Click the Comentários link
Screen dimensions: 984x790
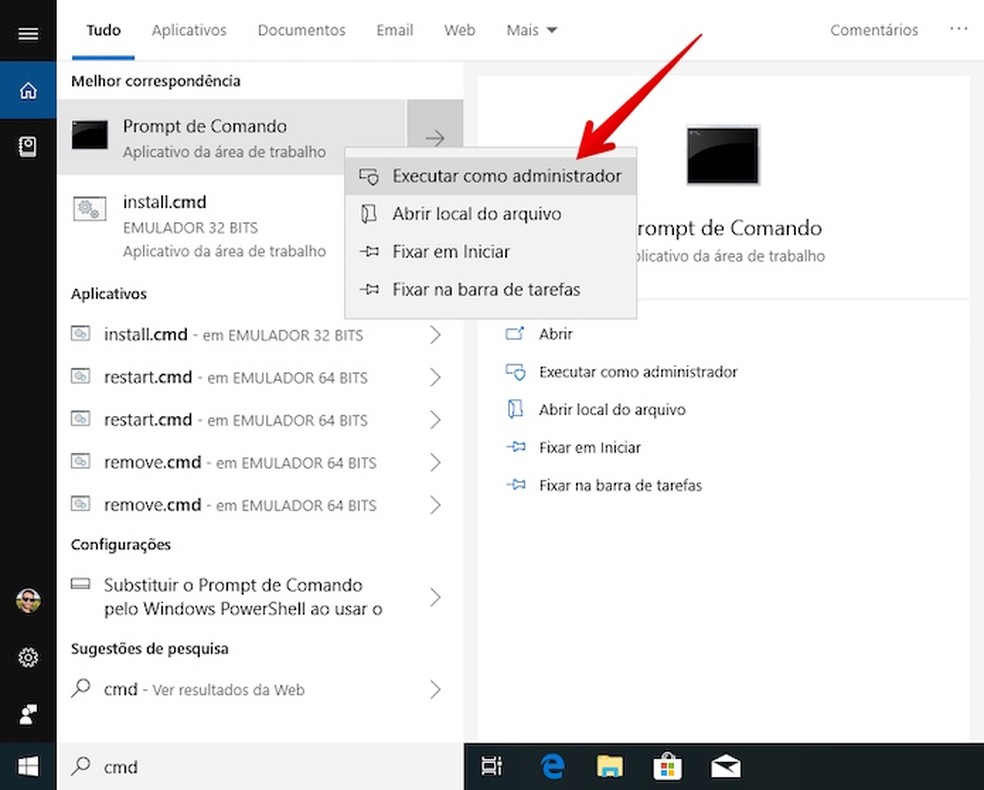click(x=874, y=30)
